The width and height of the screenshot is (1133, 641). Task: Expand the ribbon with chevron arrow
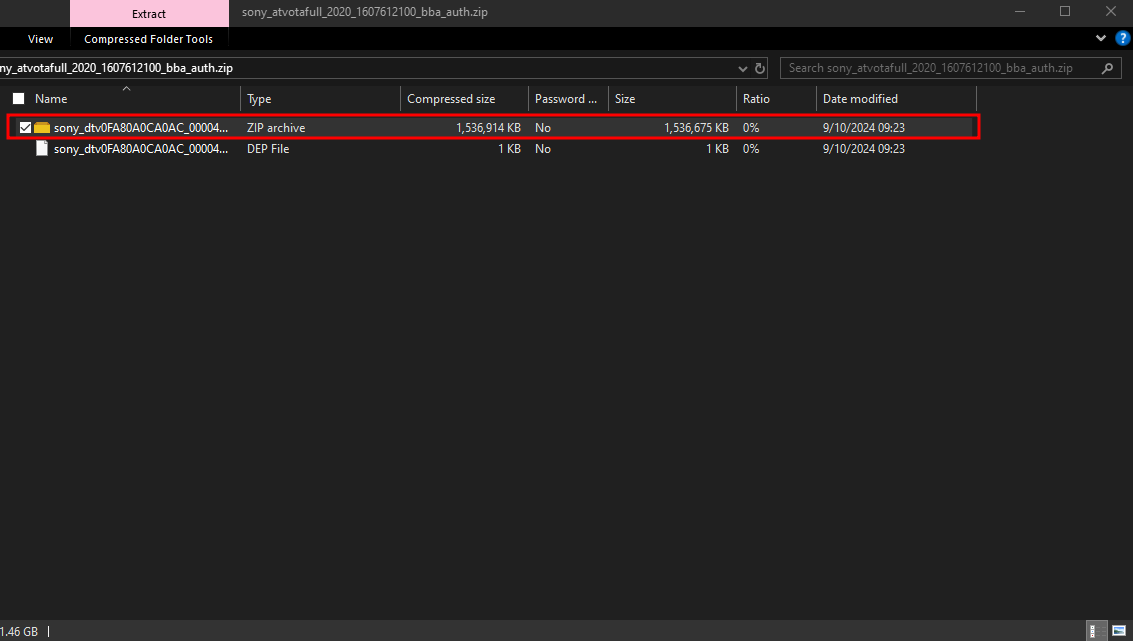coord(1100,38)
